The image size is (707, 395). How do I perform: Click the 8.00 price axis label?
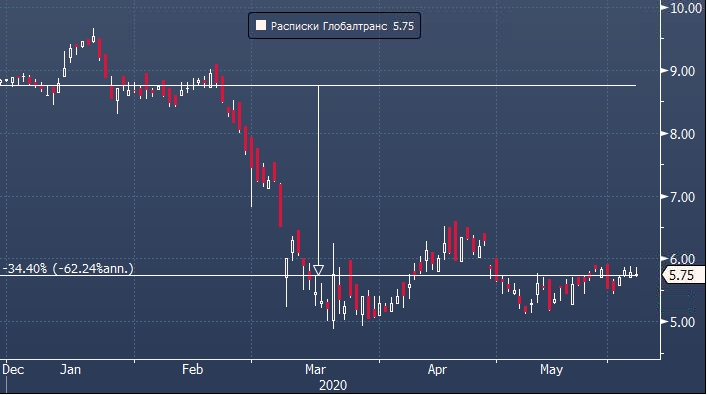coord(682,134)
